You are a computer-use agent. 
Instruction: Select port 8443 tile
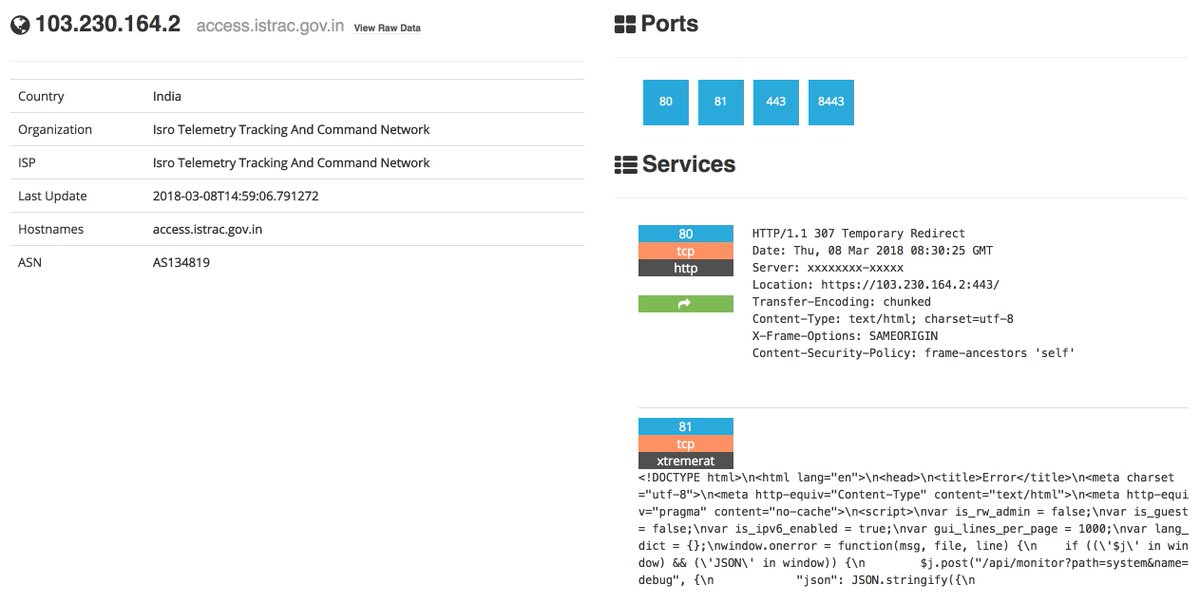[831, 102]
